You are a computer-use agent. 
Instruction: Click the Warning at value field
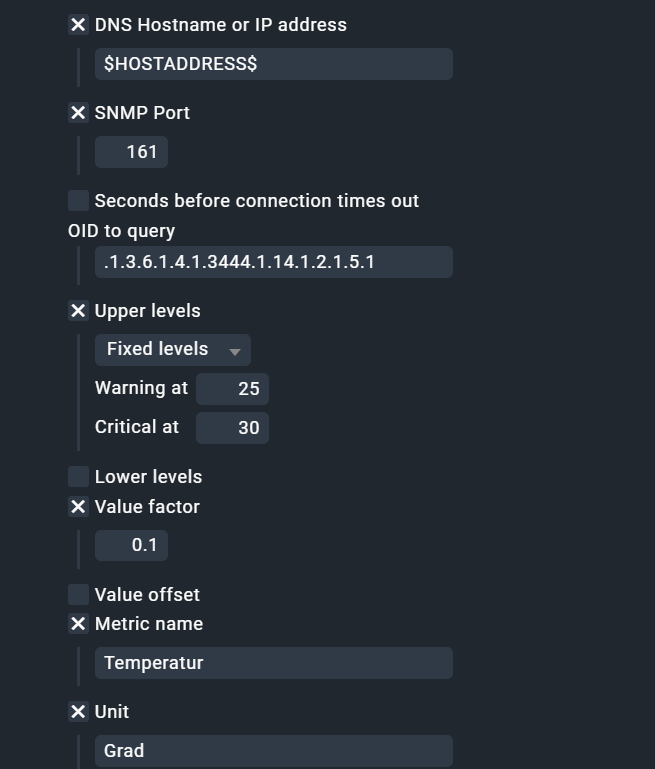coord(232,389)
